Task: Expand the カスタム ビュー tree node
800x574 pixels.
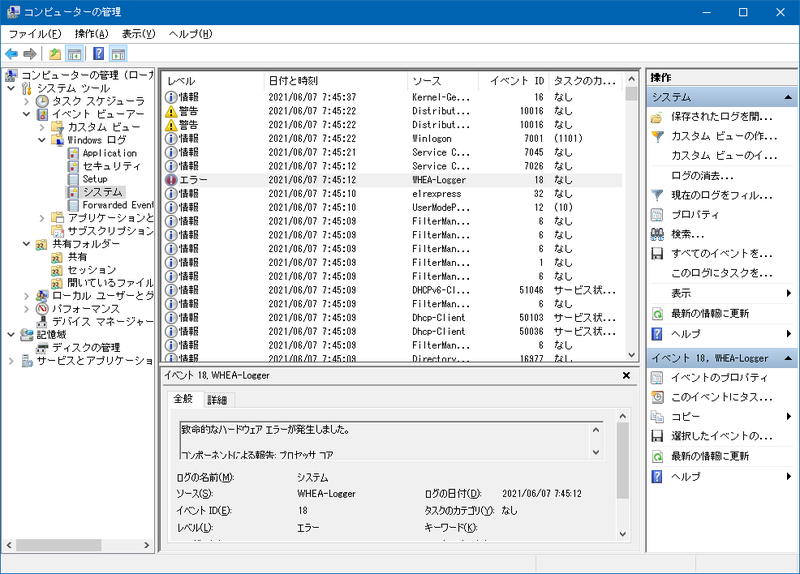Action: [x=42, y=127]
